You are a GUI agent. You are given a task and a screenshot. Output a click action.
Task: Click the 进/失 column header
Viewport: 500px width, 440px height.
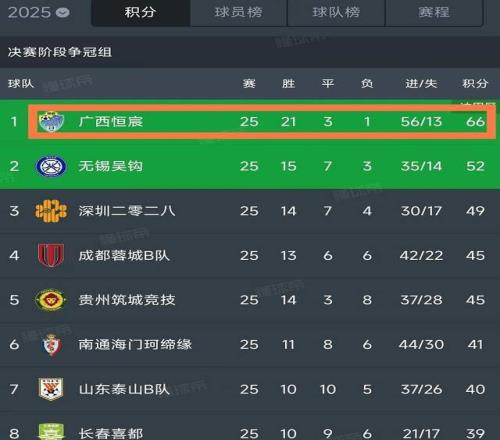(x=421, y=83)
